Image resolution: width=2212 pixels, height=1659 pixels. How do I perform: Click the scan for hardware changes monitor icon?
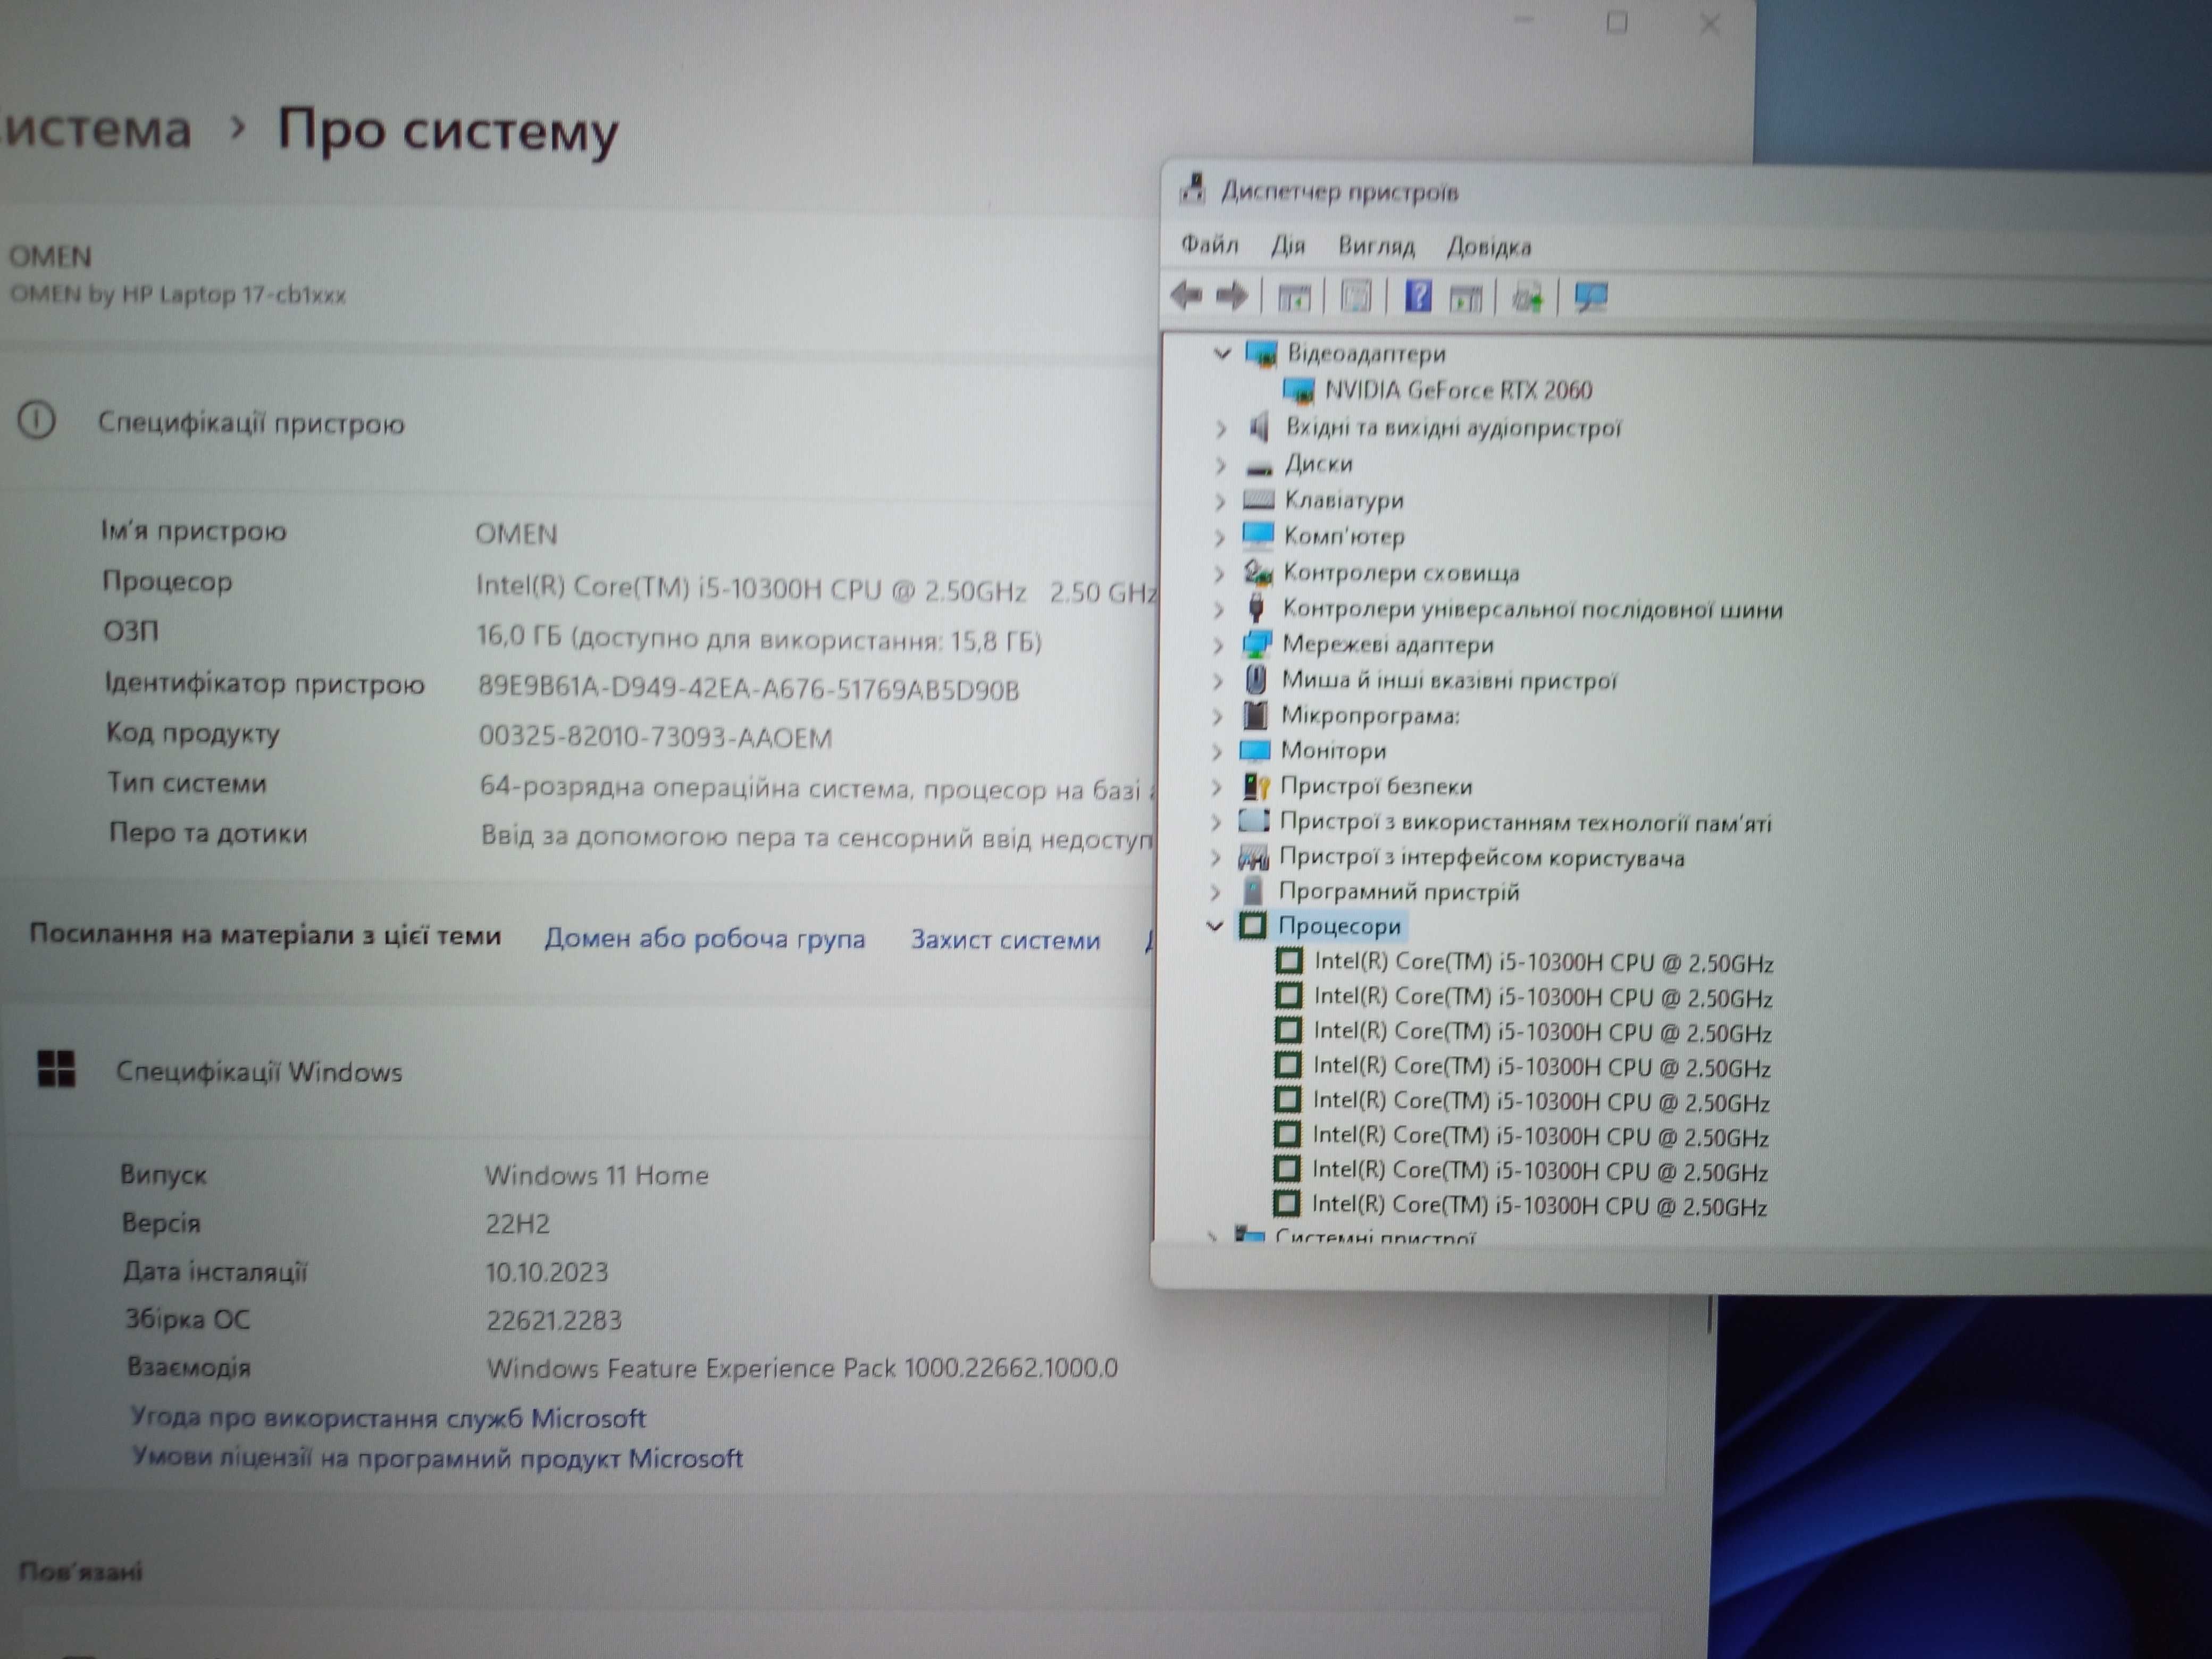(x=1591, y=297)
